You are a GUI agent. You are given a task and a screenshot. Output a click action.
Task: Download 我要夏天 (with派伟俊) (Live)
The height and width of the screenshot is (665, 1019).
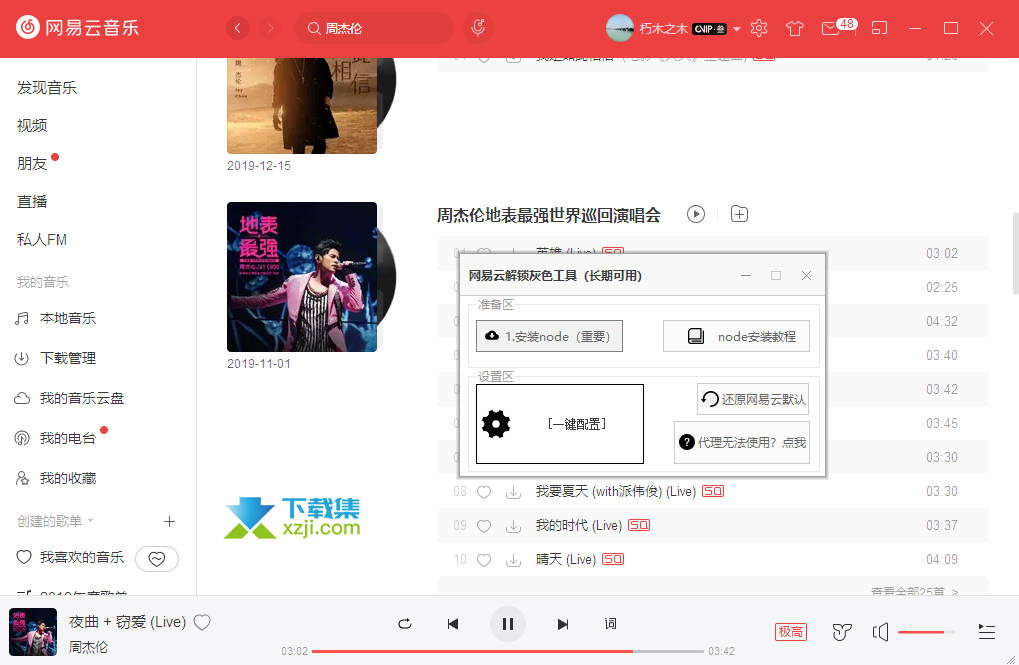pos(513,492)
